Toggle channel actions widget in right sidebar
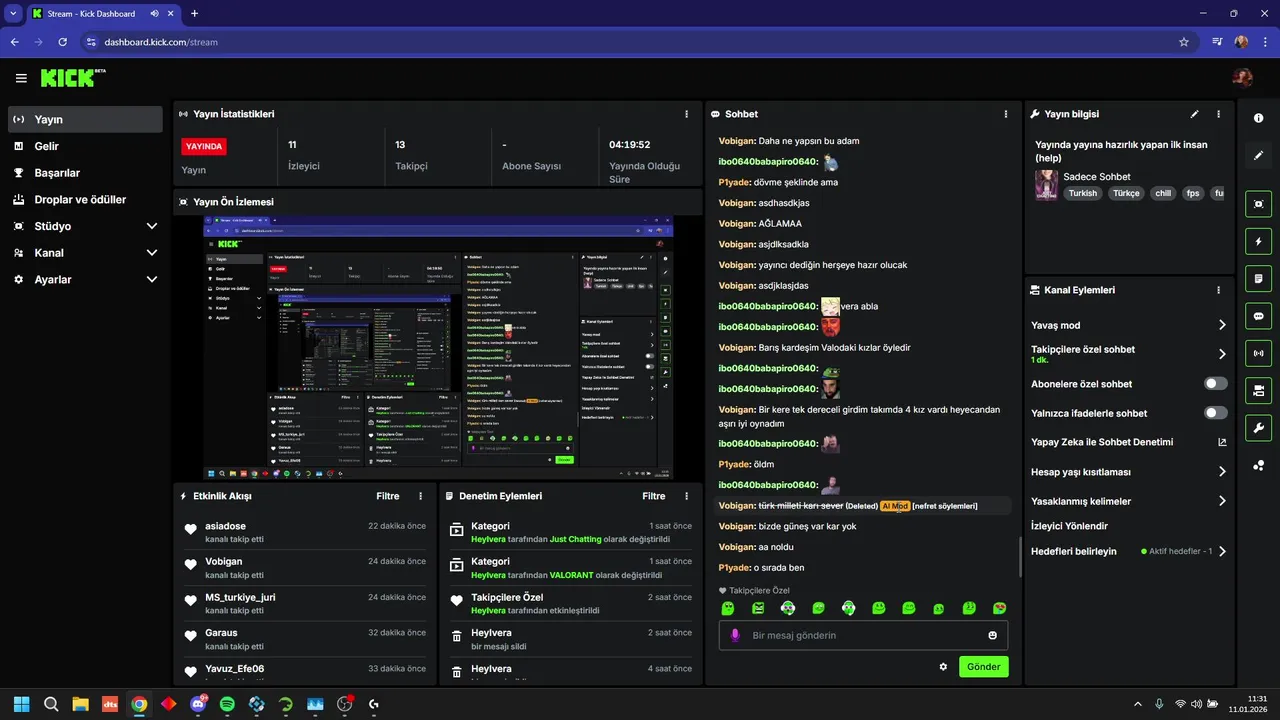Image resolution: width=1280 pixels, height=720 pixels. click(x=1258, y=390)
